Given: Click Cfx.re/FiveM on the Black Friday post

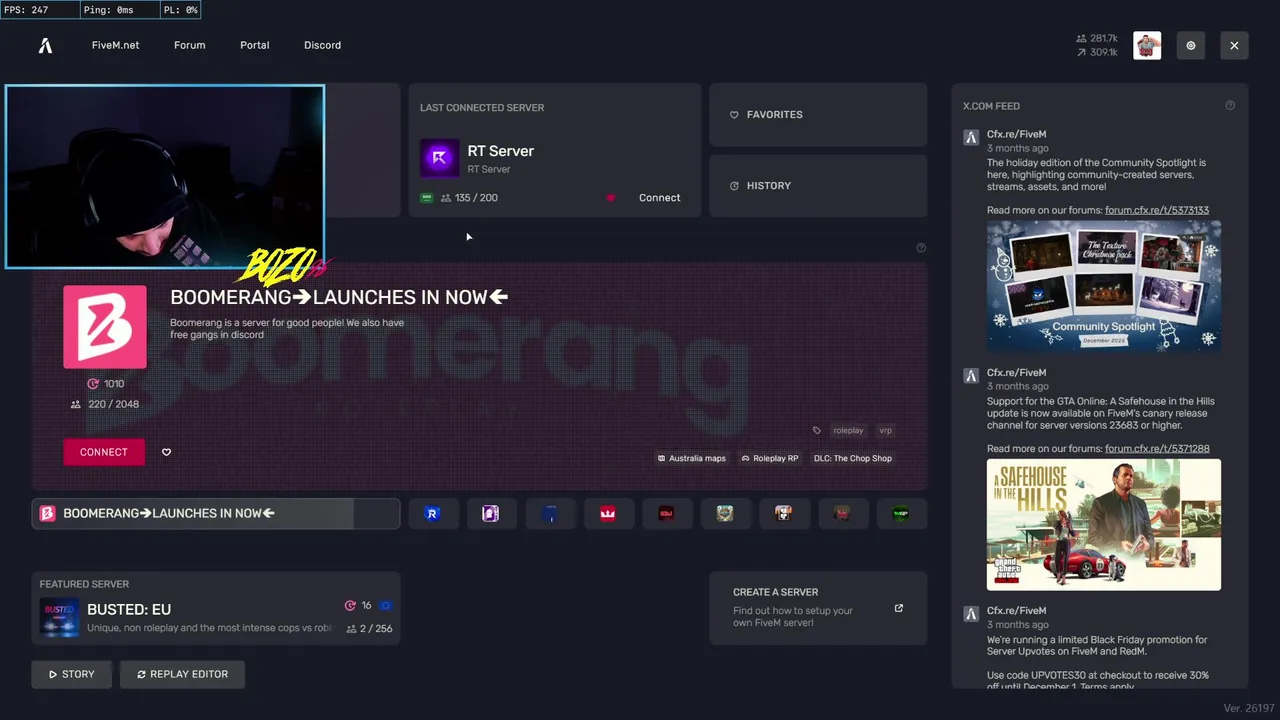Looking at the screenshot, I should tap(1016, 610).
